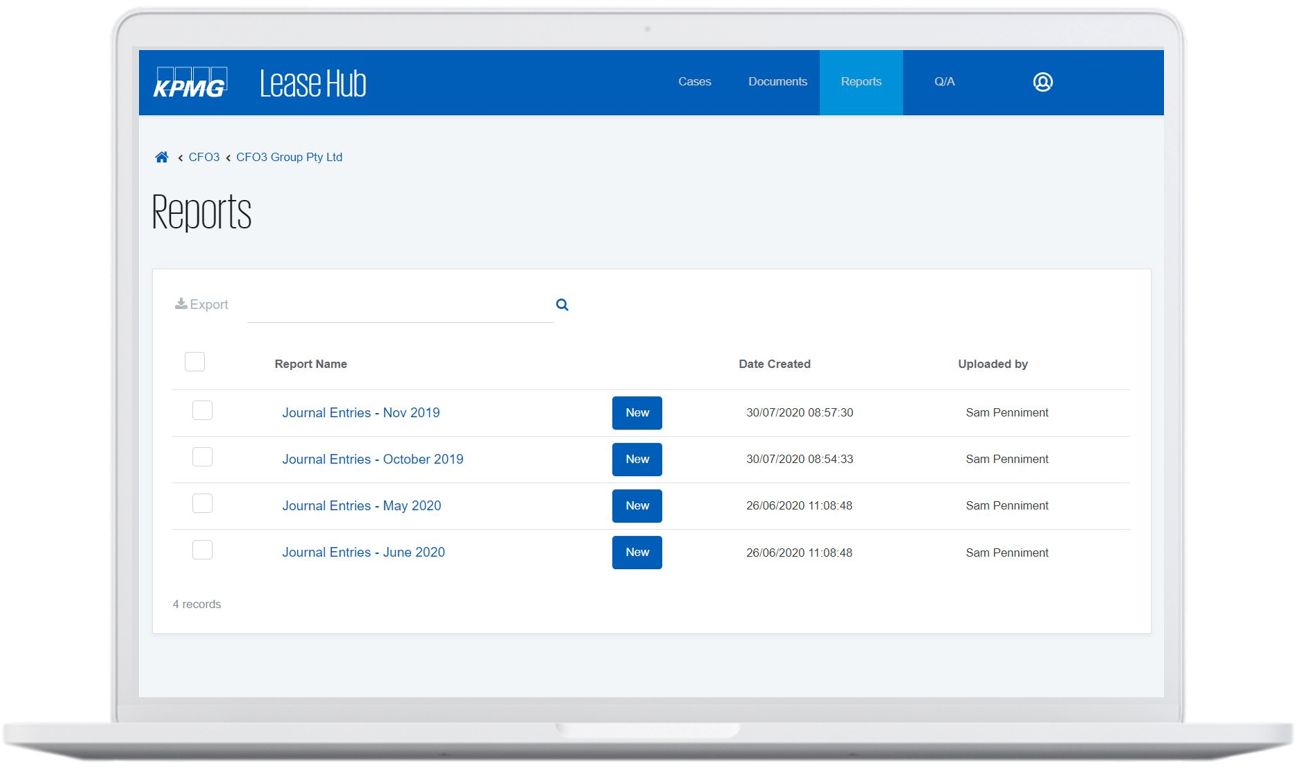Image resolution: width=1298 pixels, height=768 pixels.
Task: Click the search magnifier icon
Action: coord(562,305)
